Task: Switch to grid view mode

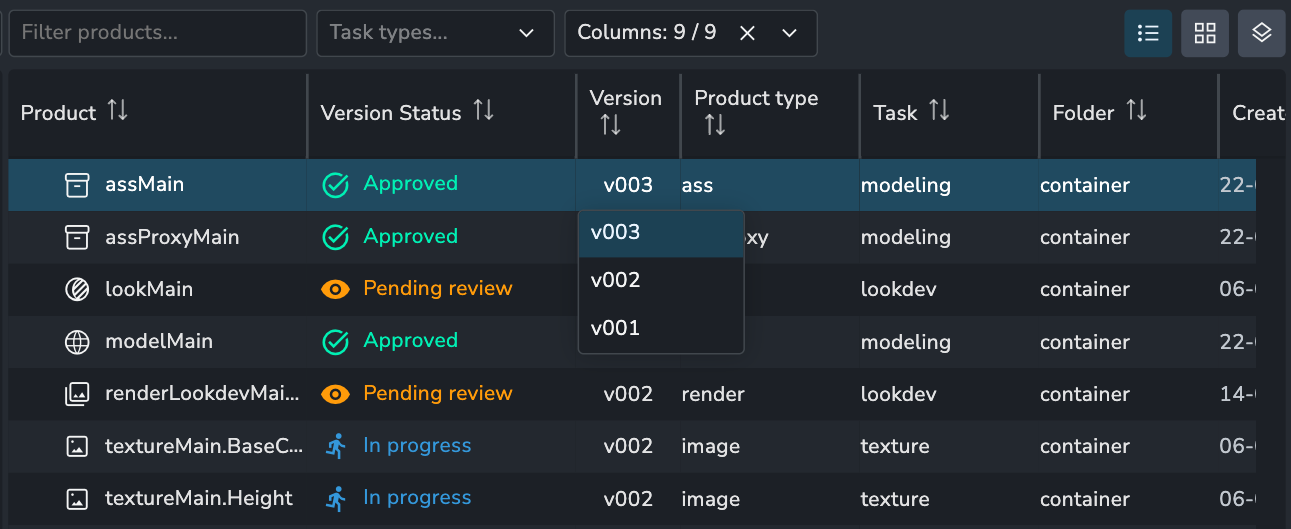Action: click(1205, 34)
